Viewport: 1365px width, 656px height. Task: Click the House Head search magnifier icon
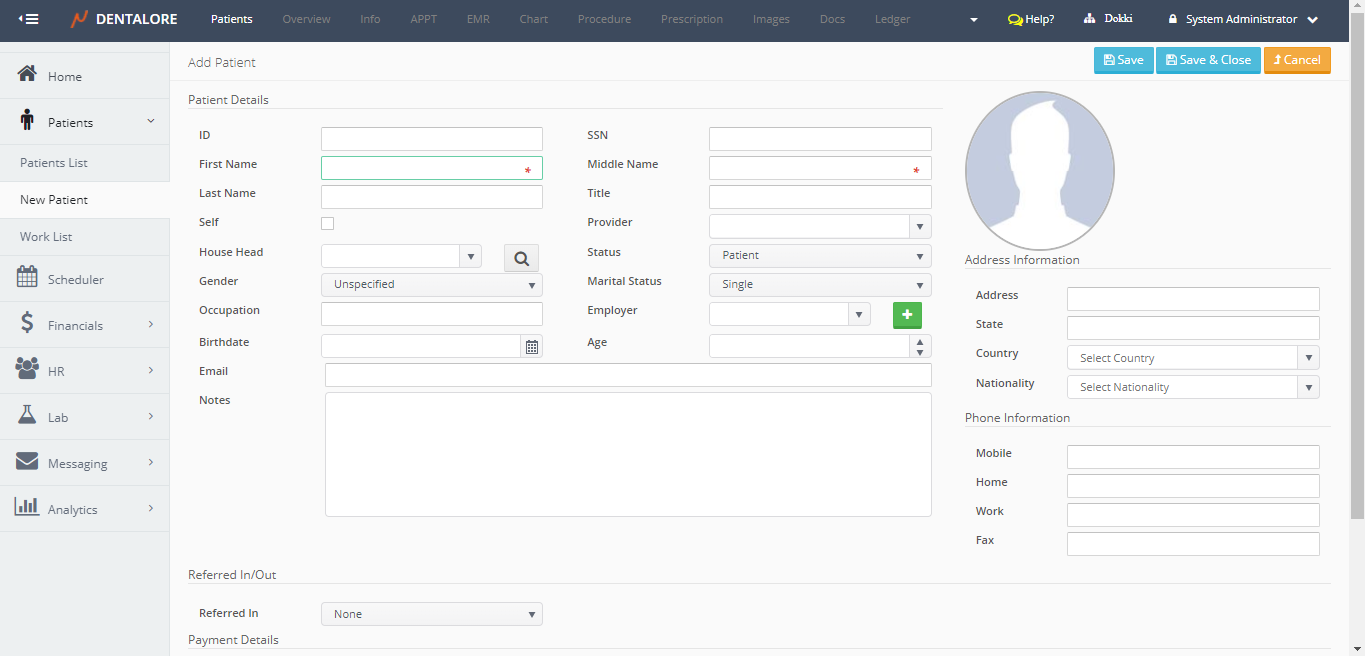(x=521, y=259)
